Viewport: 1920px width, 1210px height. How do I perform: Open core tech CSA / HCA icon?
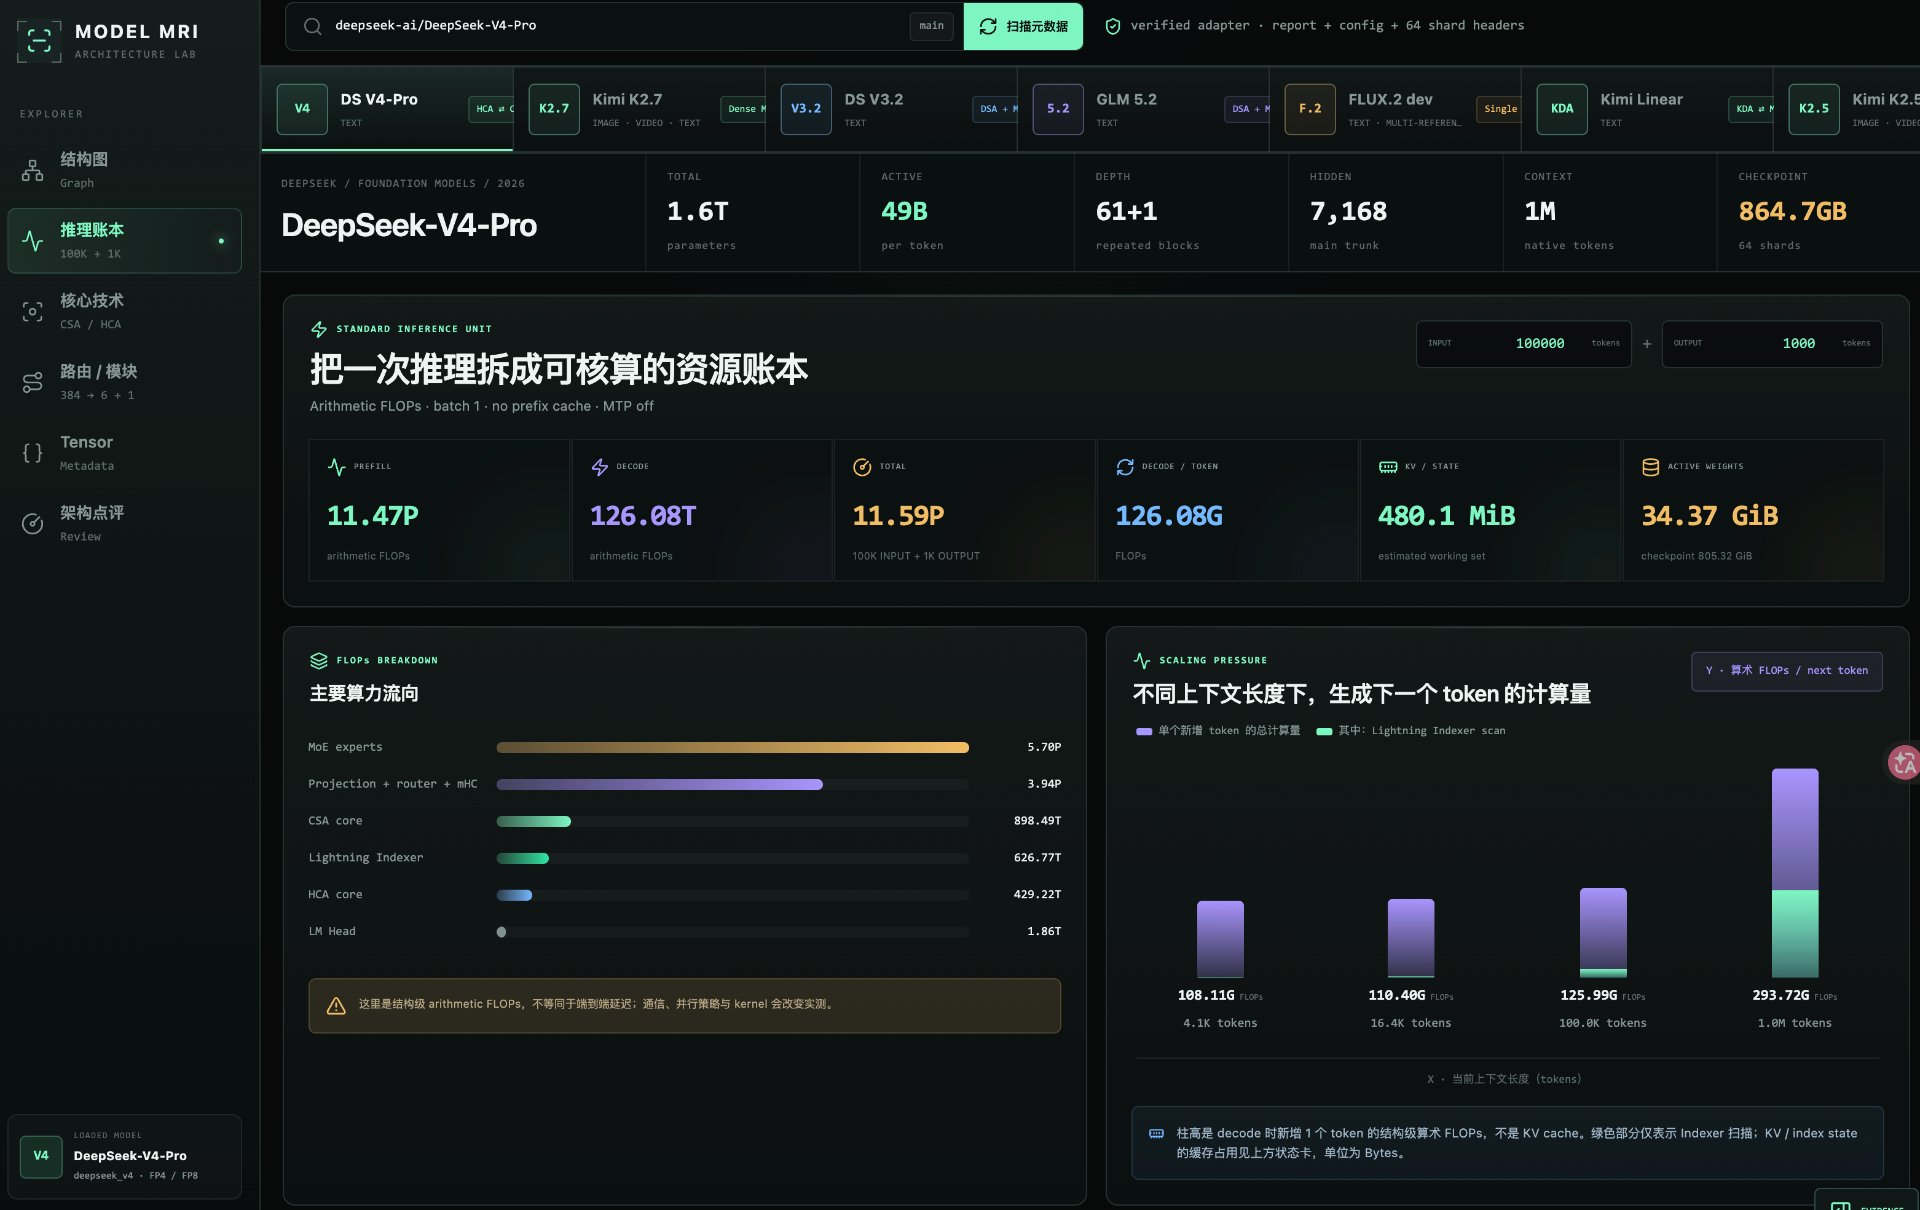coord(33,312)
